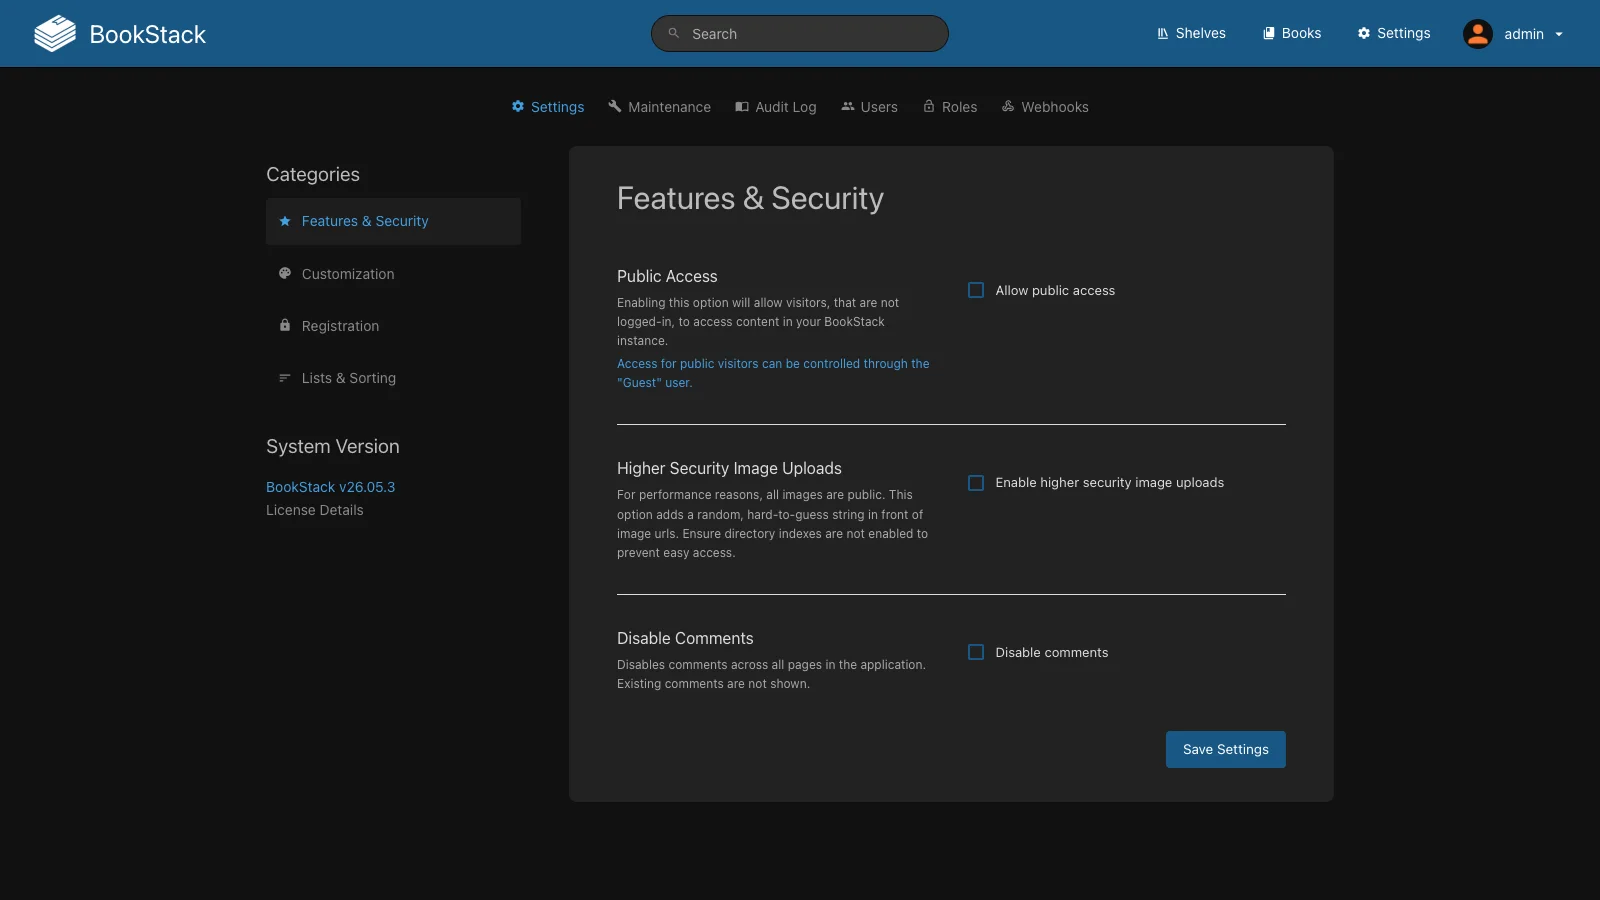Click the Shelves icon in header

coord(1163,33)
